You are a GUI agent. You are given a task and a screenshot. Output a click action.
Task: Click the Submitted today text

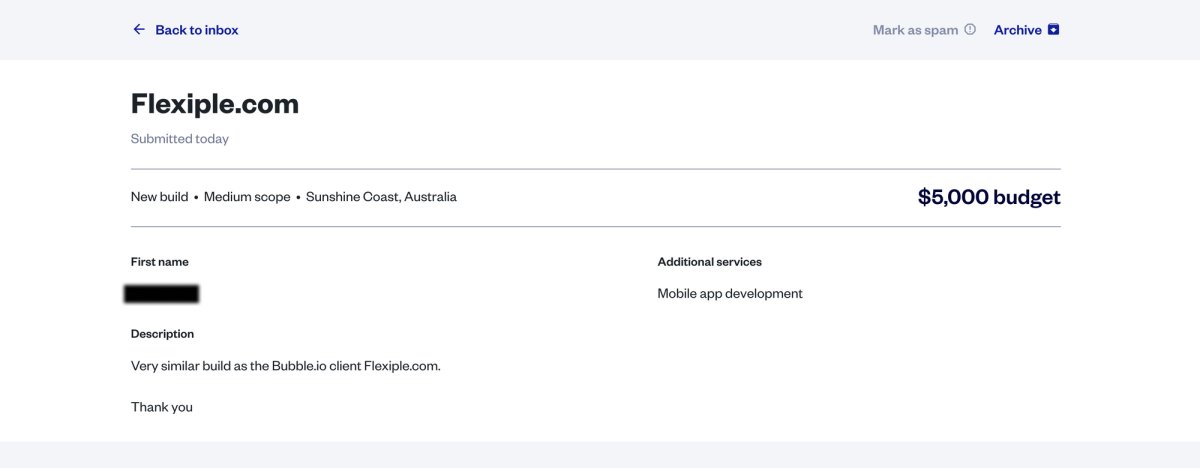click(180, 139)
